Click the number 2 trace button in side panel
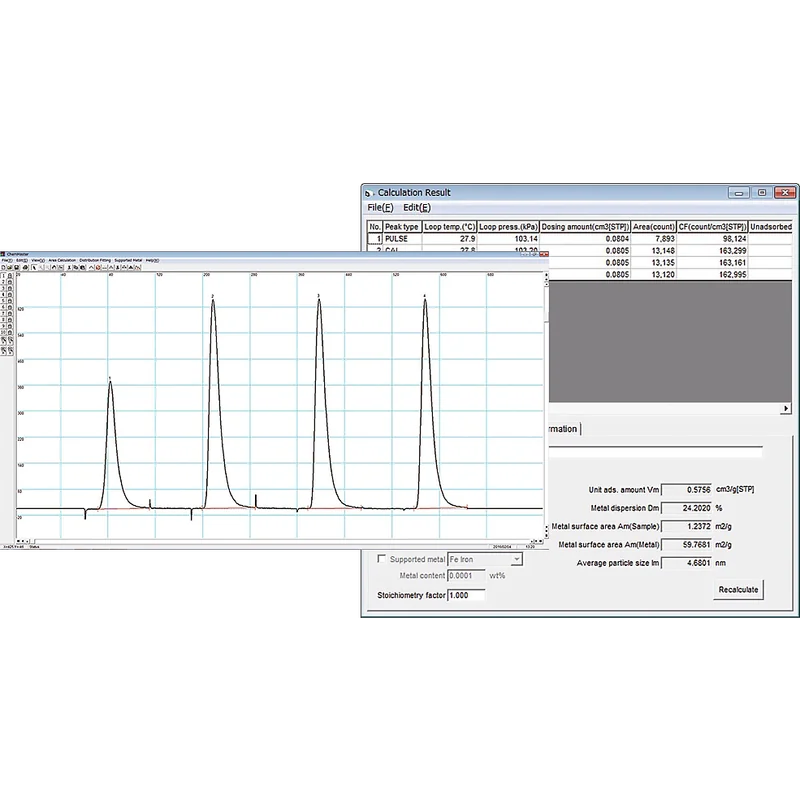800x800 pixels. click(x=4, y=282)
